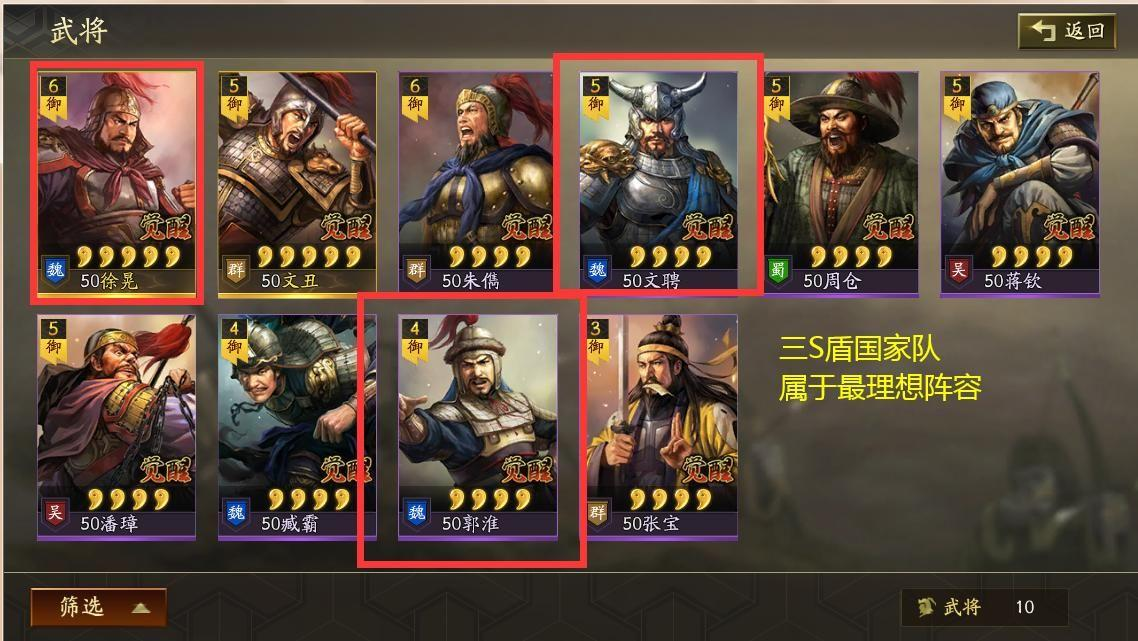Click the 吴 faction badge on 蒋钦
1138x641 pixels.
(x=959, y=271)
